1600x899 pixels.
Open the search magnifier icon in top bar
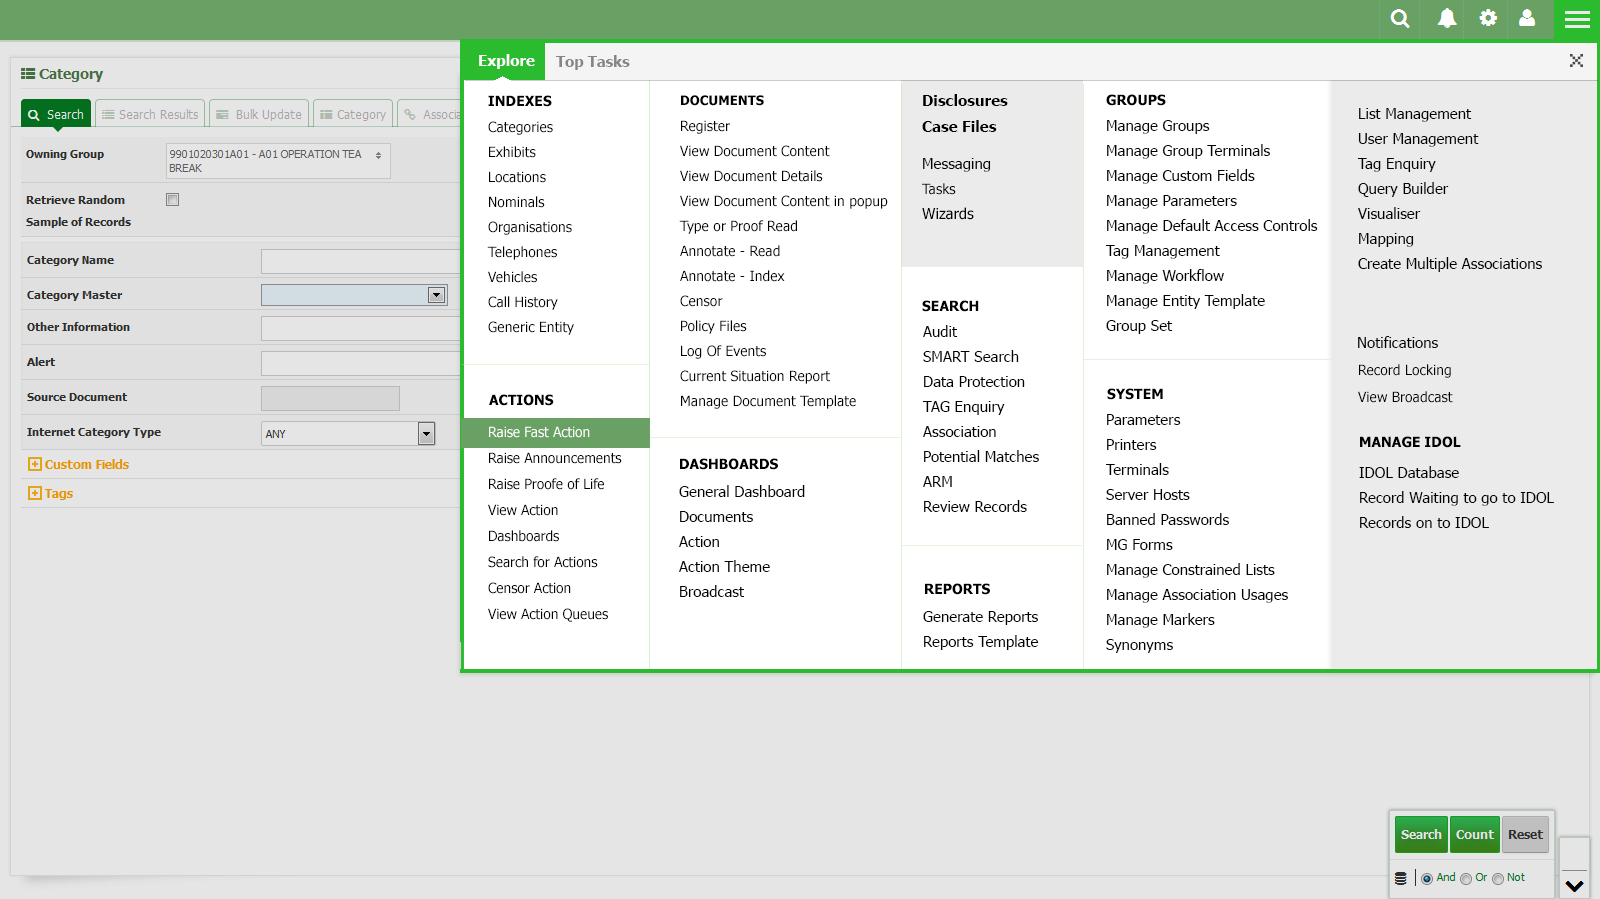(1400, 18)
